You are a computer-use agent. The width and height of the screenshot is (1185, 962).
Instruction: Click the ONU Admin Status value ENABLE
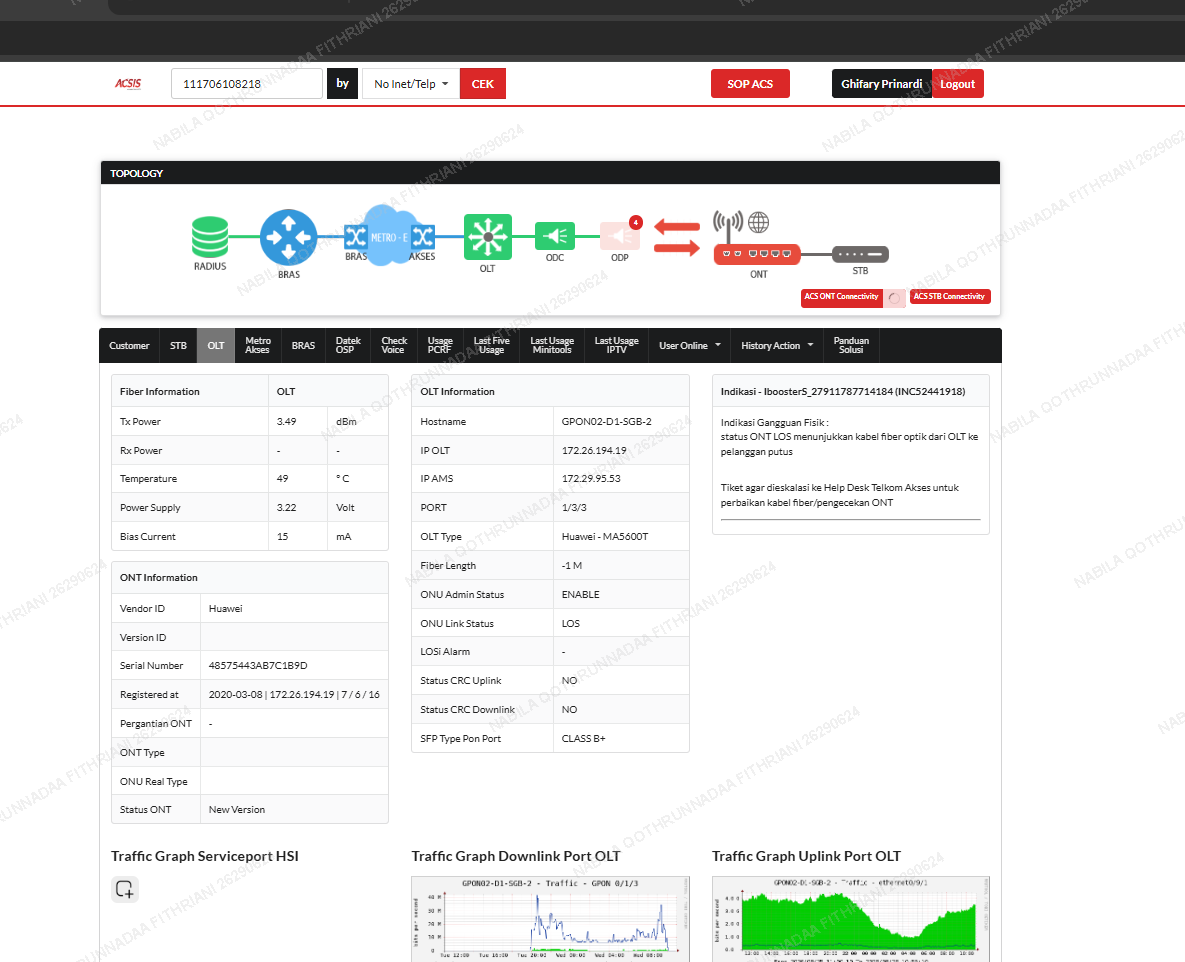click(580, 595)
